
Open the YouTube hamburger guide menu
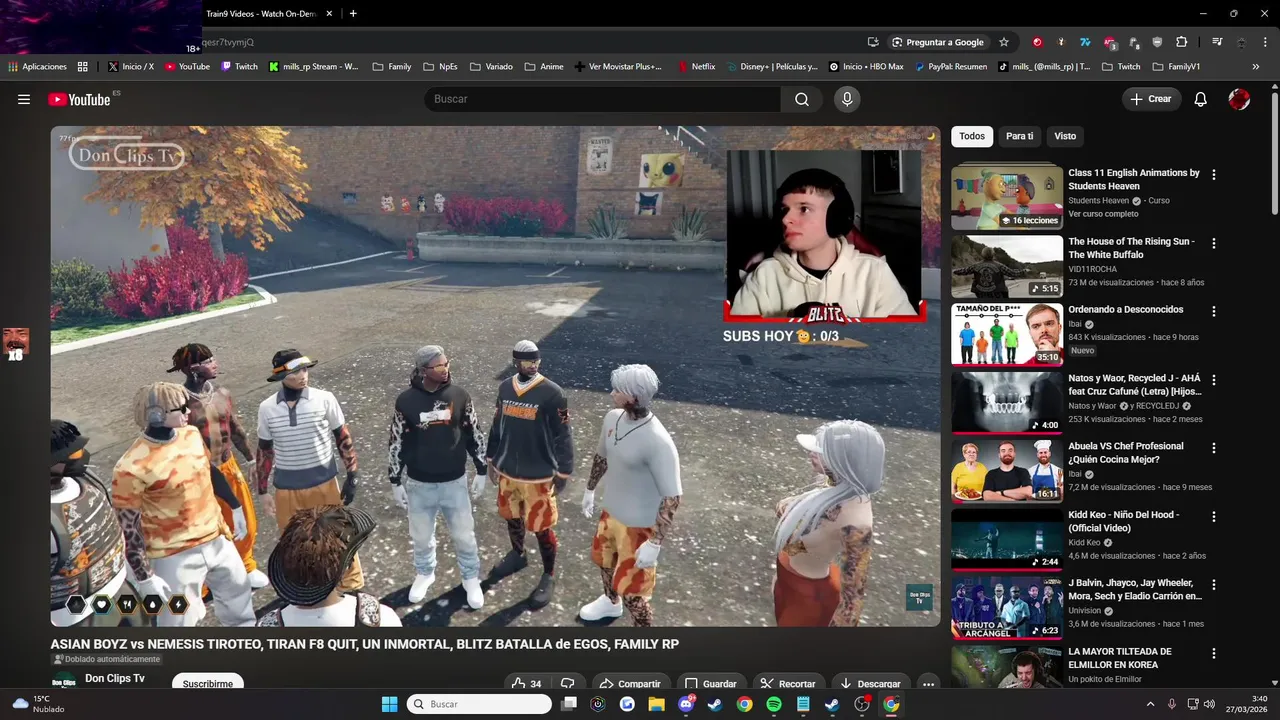24,99
